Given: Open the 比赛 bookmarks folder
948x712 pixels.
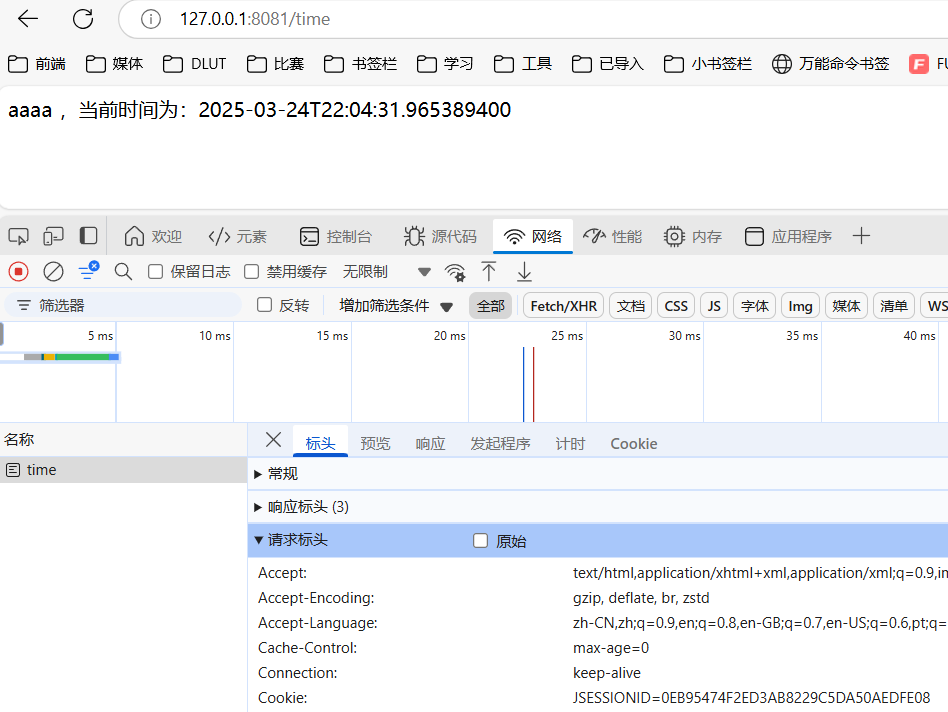Looking at the screenshot, I should point(275,63).
